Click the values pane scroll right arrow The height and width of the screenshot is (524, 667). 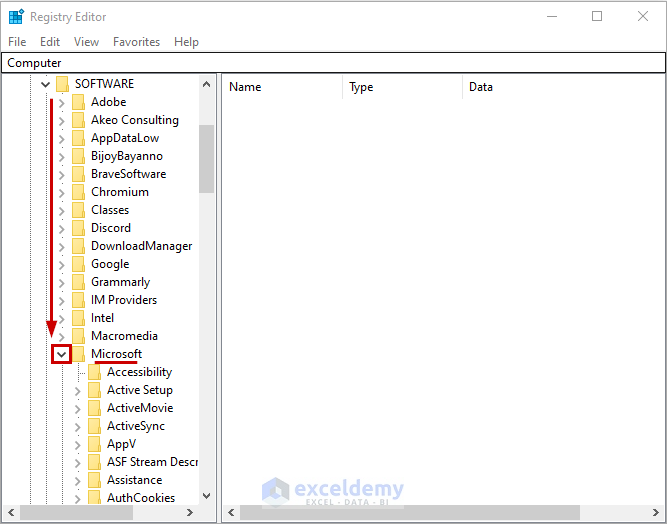coord(656,513)
